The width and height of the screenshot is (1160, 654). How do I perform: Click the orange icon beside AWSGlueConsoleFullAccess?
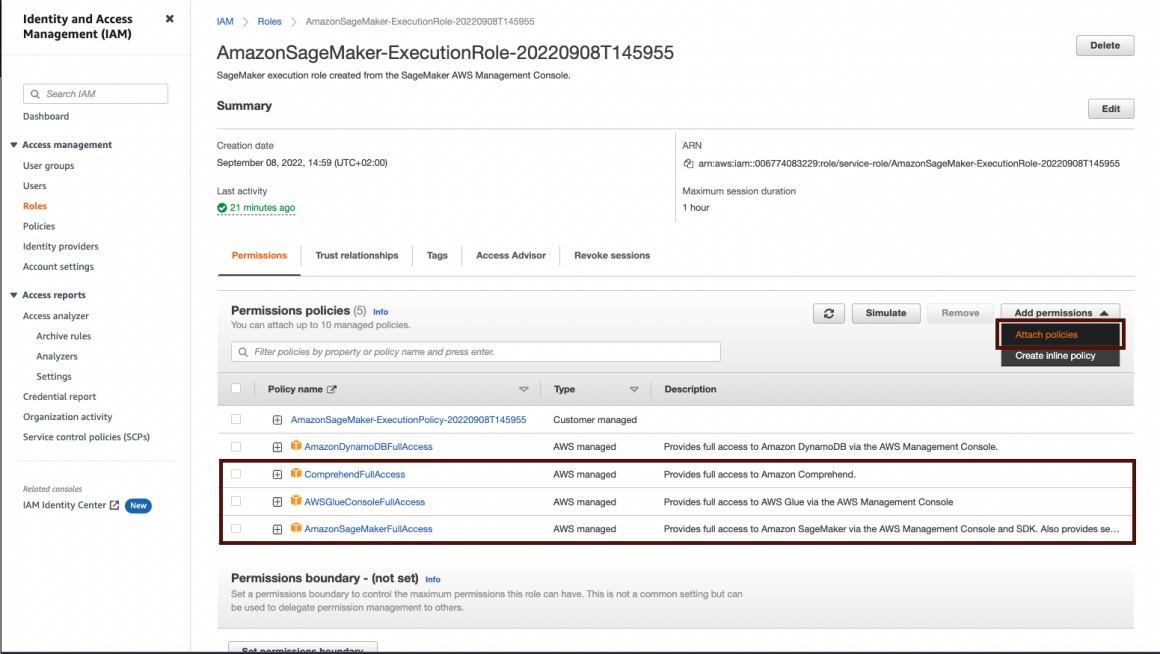tap(296, 502)
